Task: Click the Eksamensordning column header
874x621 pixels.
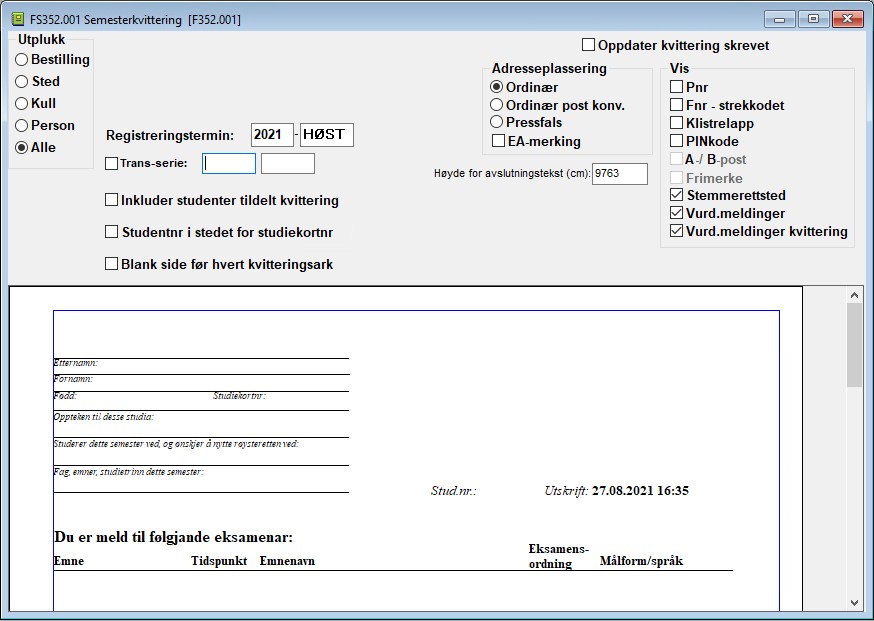Action: click(x=559, y=556)
